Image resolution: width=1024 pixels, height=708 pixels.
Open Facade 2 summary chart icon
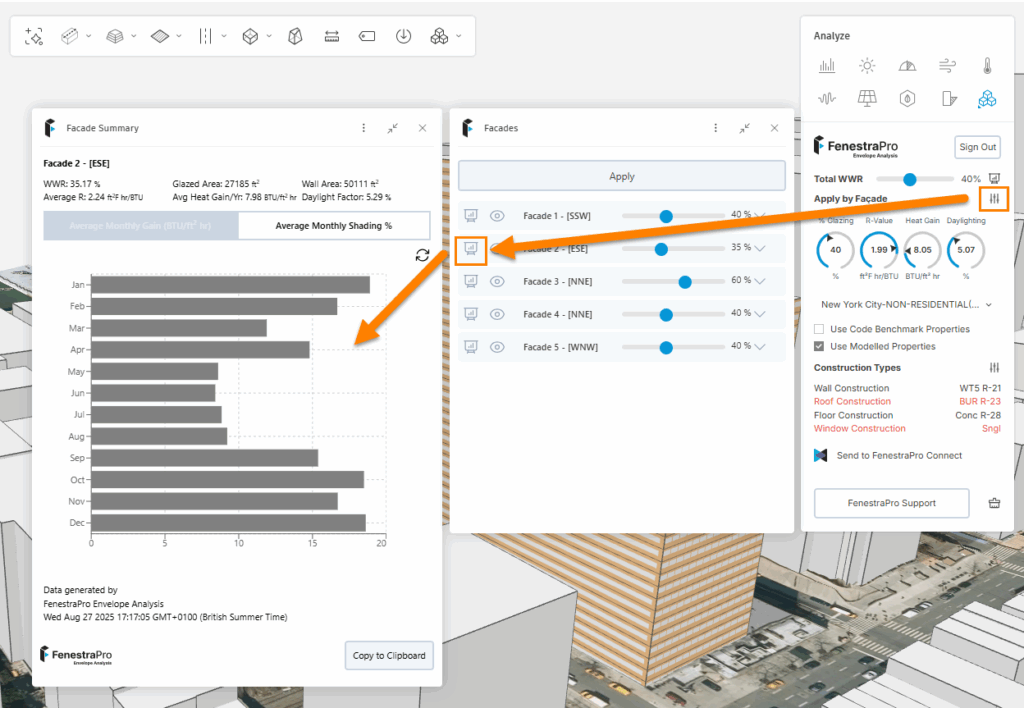click(471, 248)
